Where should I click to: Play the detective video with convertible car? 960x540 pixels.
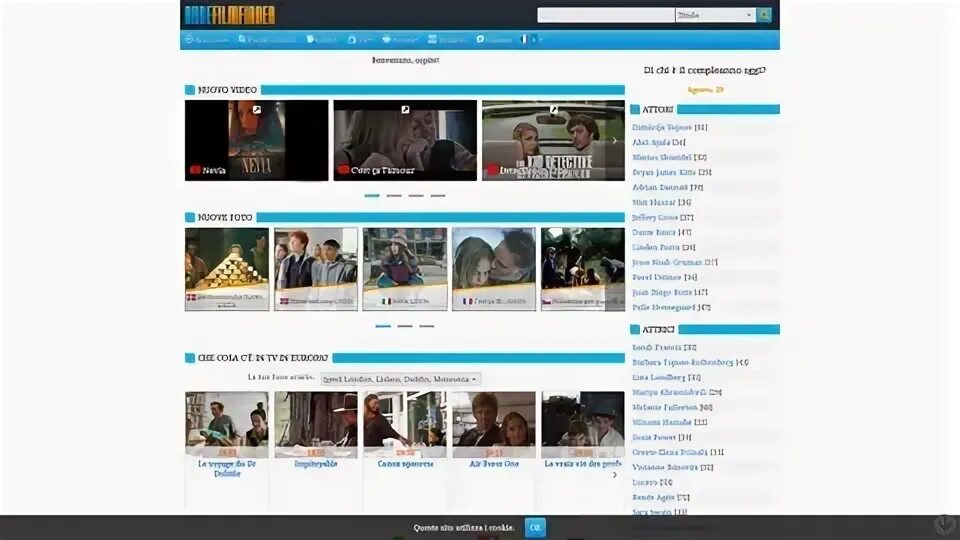pos(553,140)
